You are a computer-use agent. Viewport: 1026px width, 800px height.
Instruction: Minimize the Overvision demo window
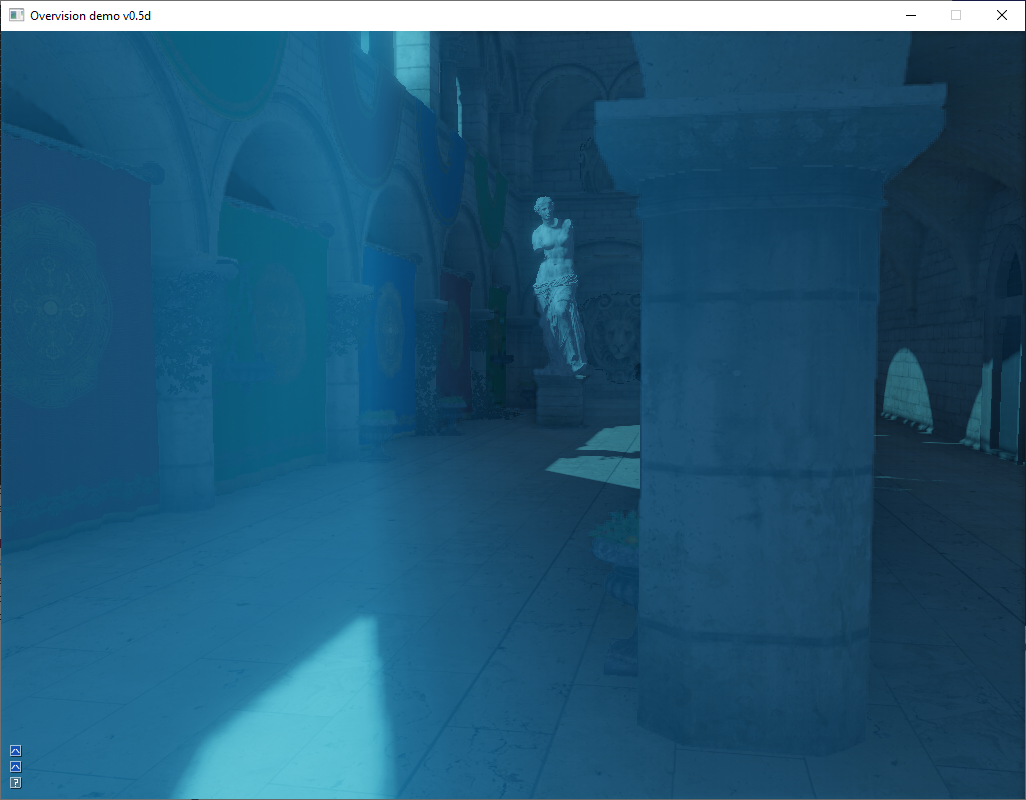(x=910, y=15)
